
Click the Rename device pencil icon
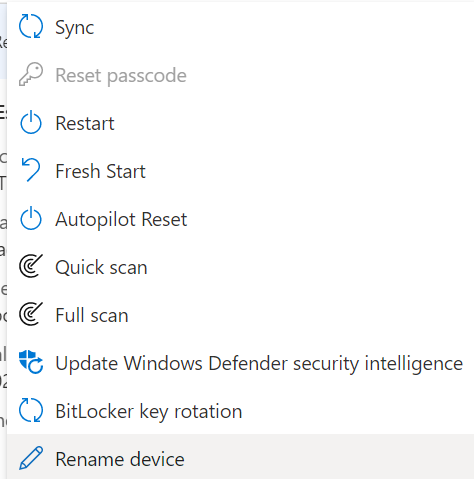click(31, 458)
